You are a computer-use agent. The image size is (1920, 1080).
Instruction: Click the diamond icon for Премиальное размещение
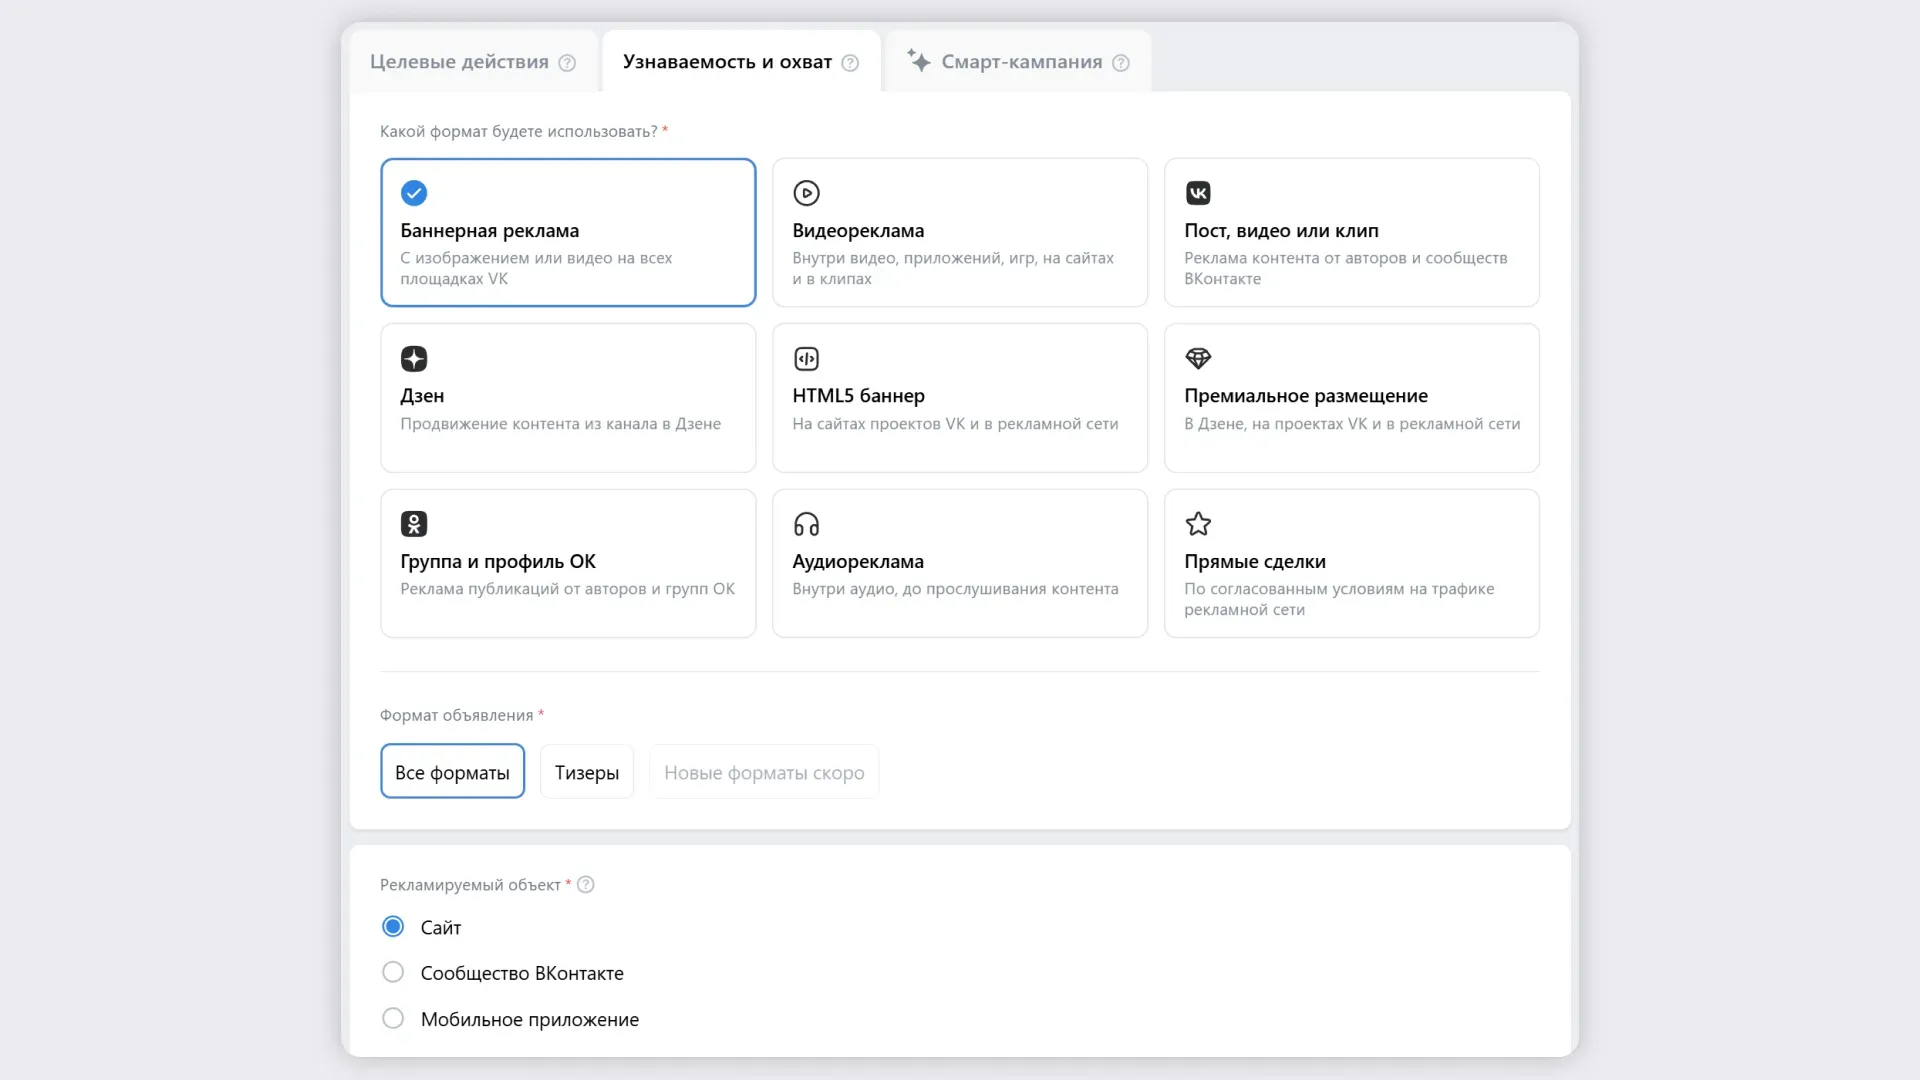point(1198,358)
